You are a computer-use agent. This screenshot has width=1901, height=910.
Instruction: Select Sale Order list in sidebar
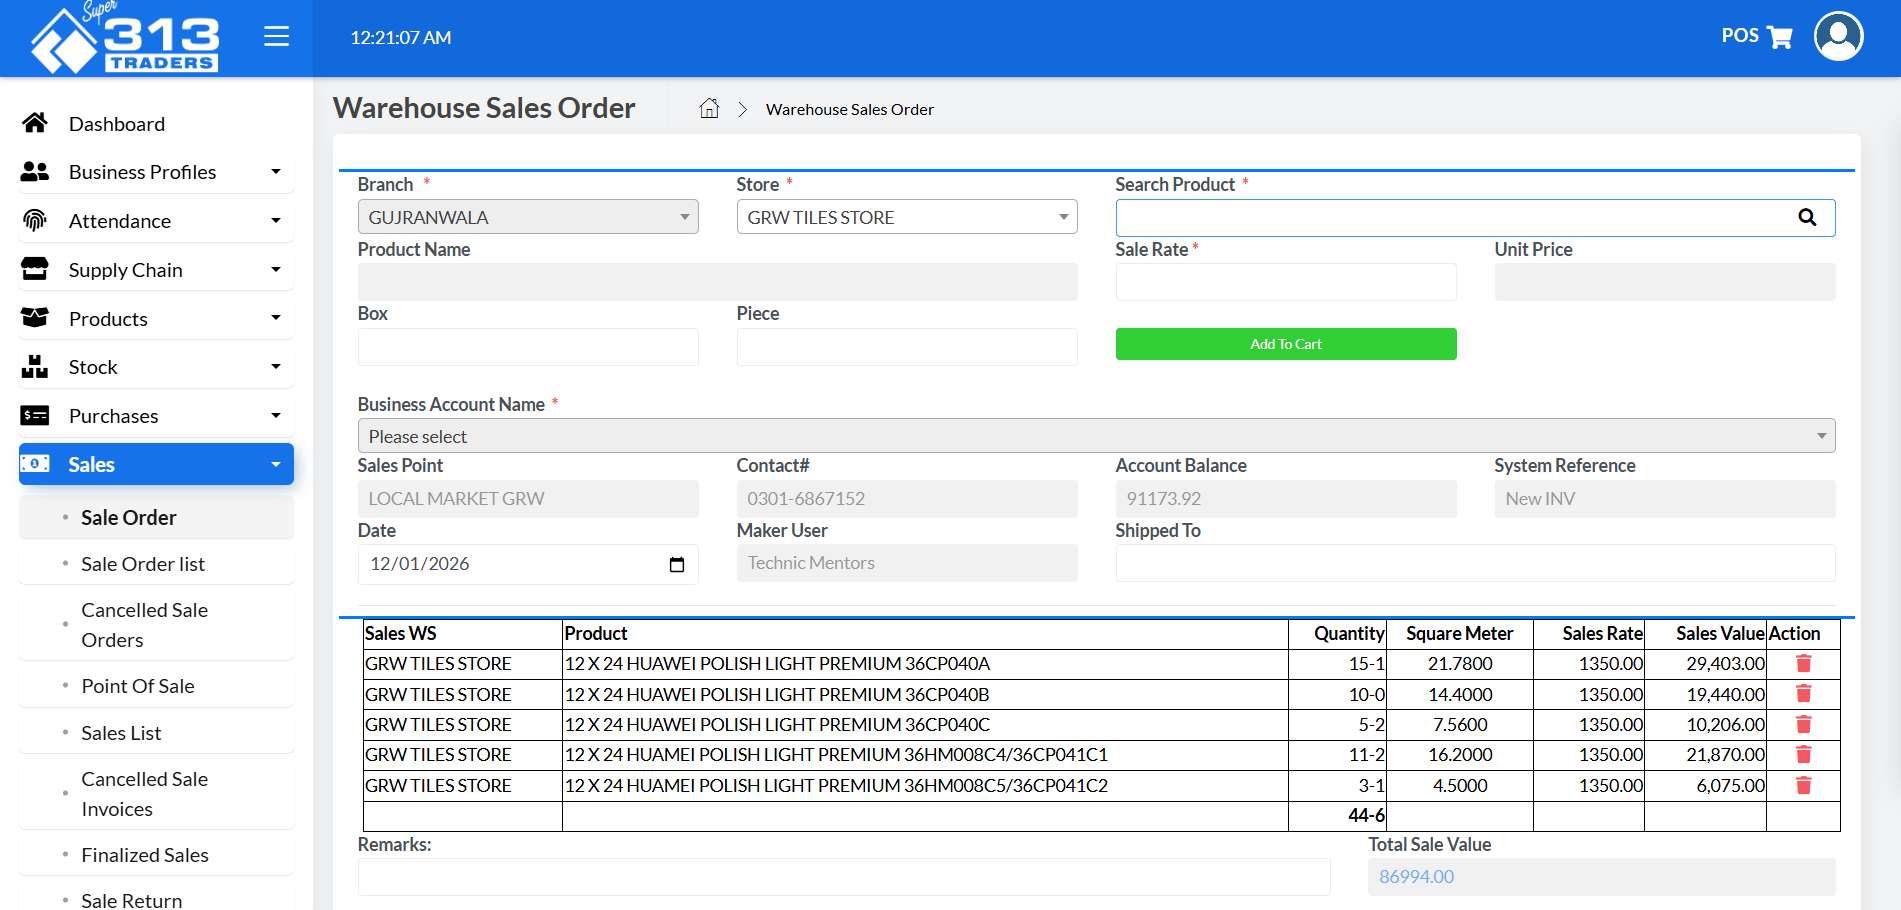(142, 563)
